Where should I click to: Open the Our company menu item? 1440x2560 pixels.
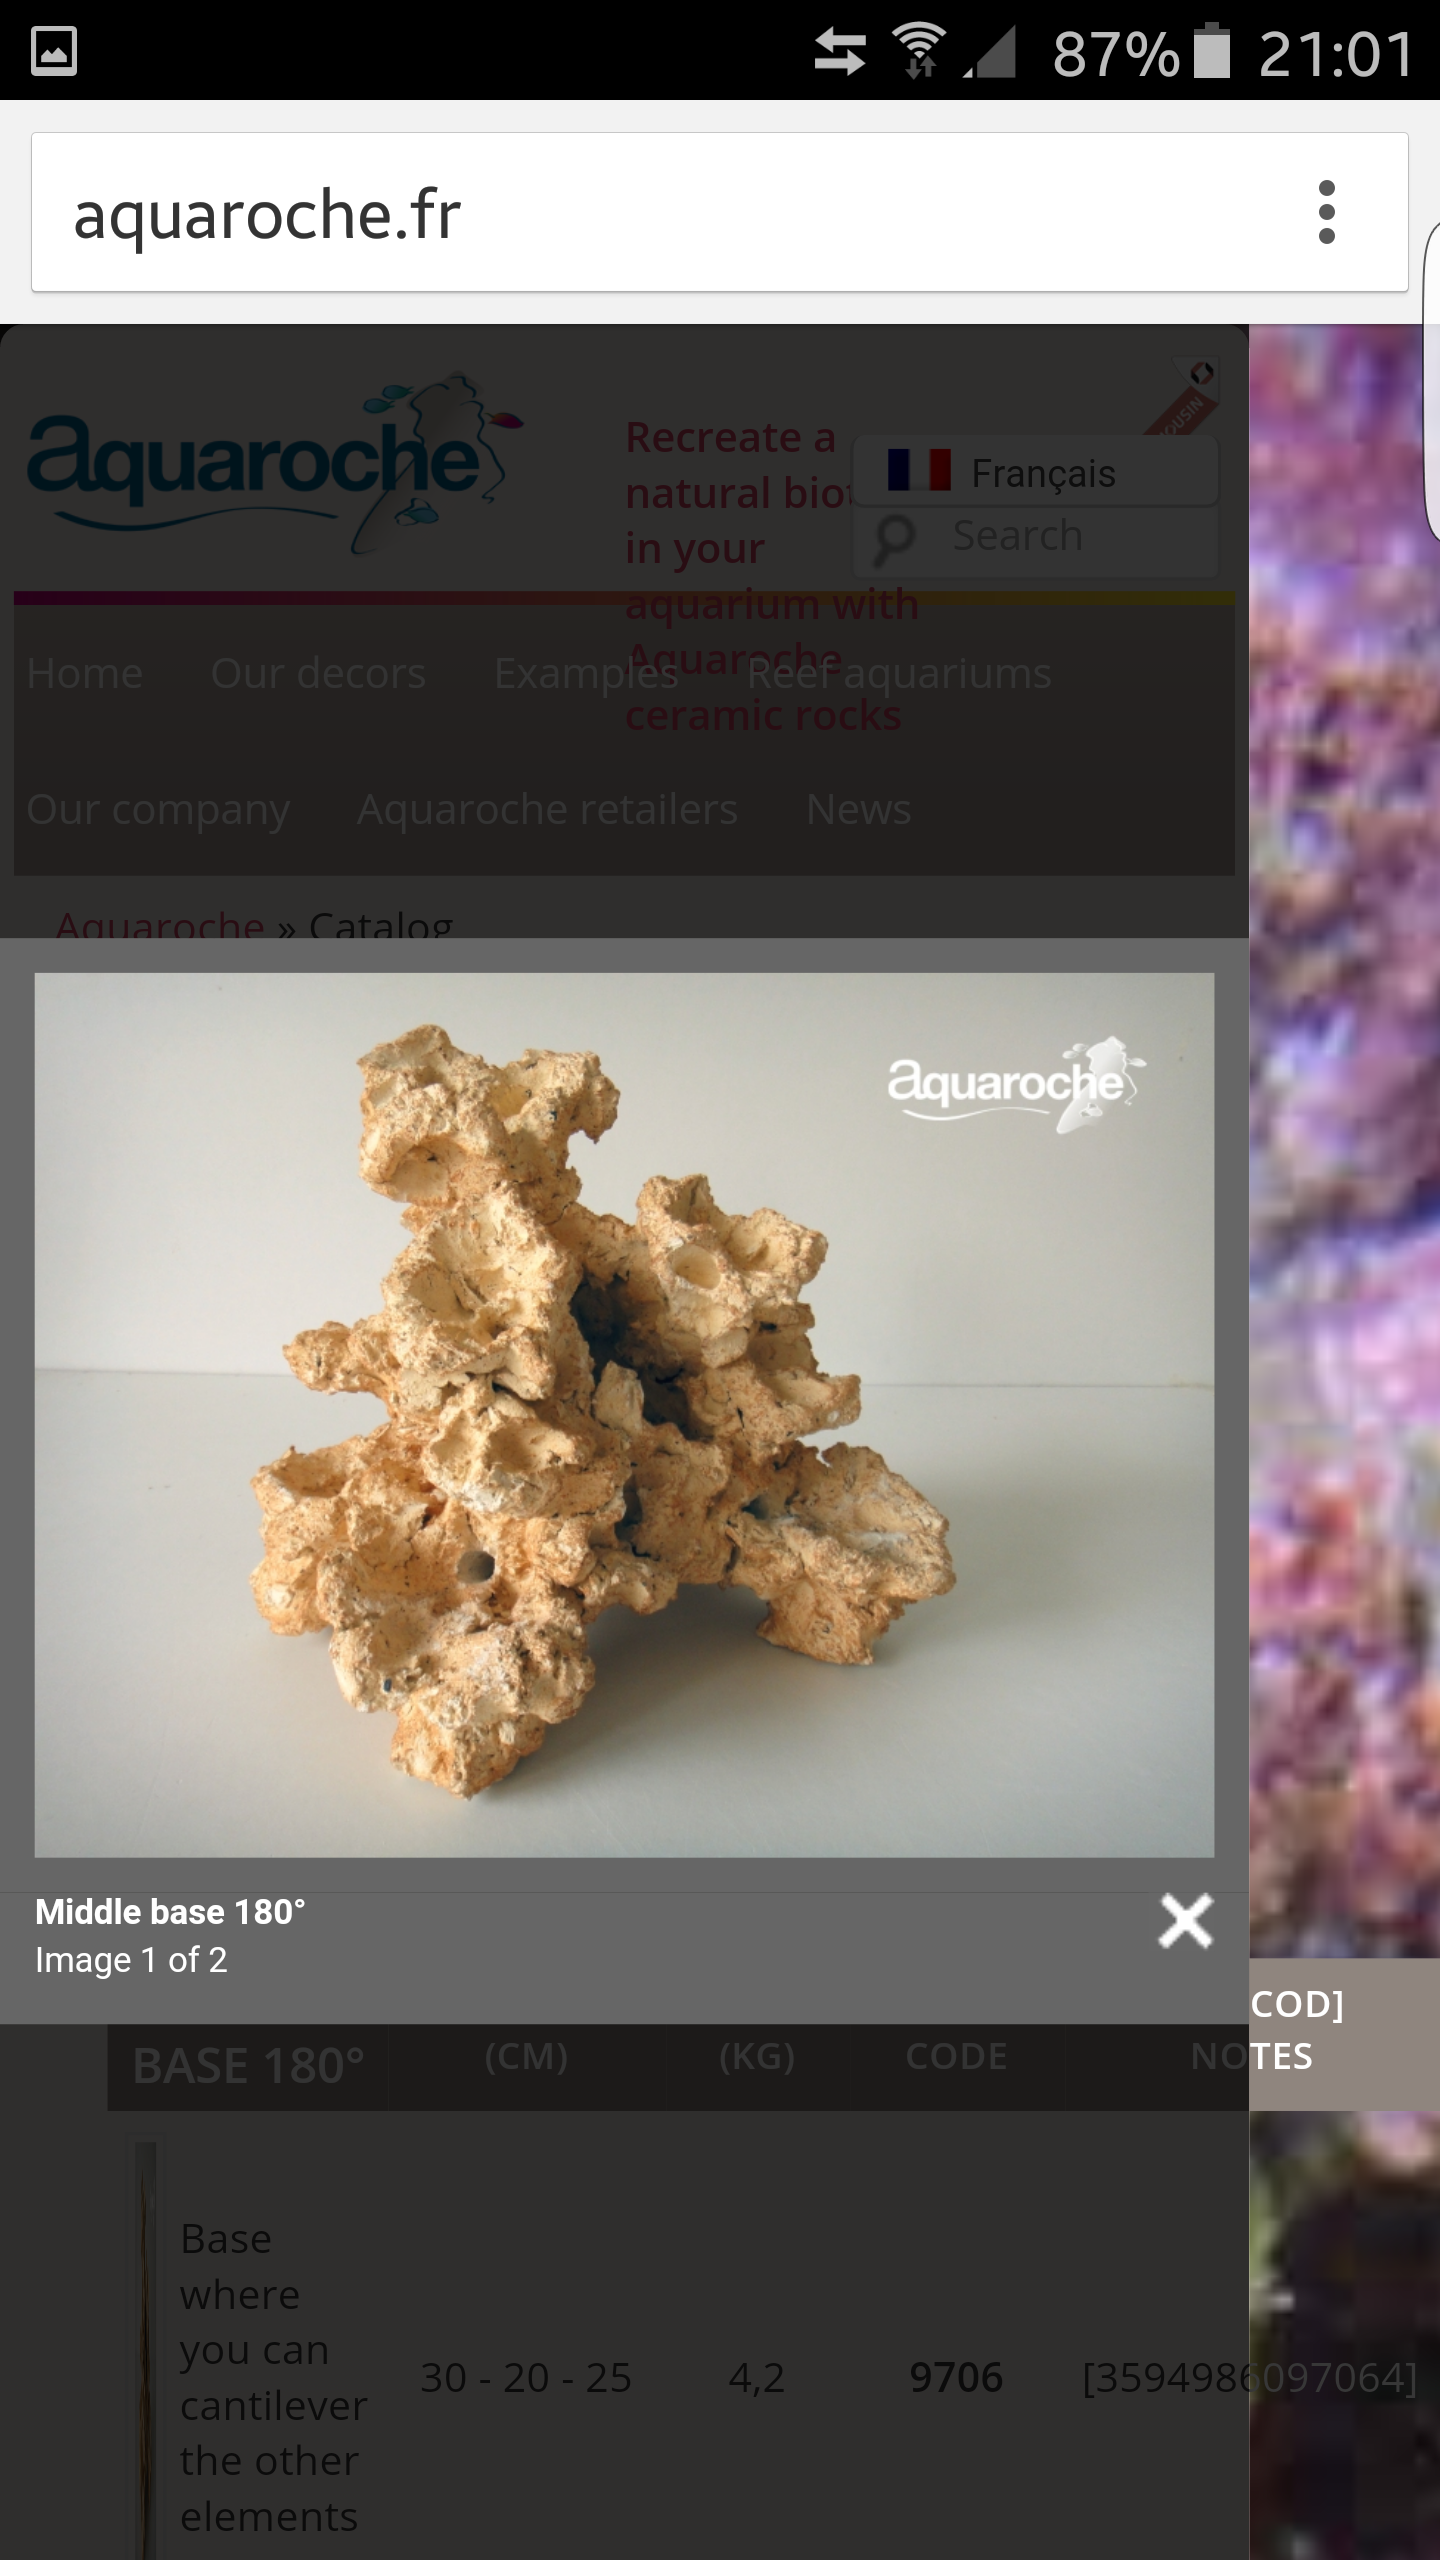pos(158,811)
